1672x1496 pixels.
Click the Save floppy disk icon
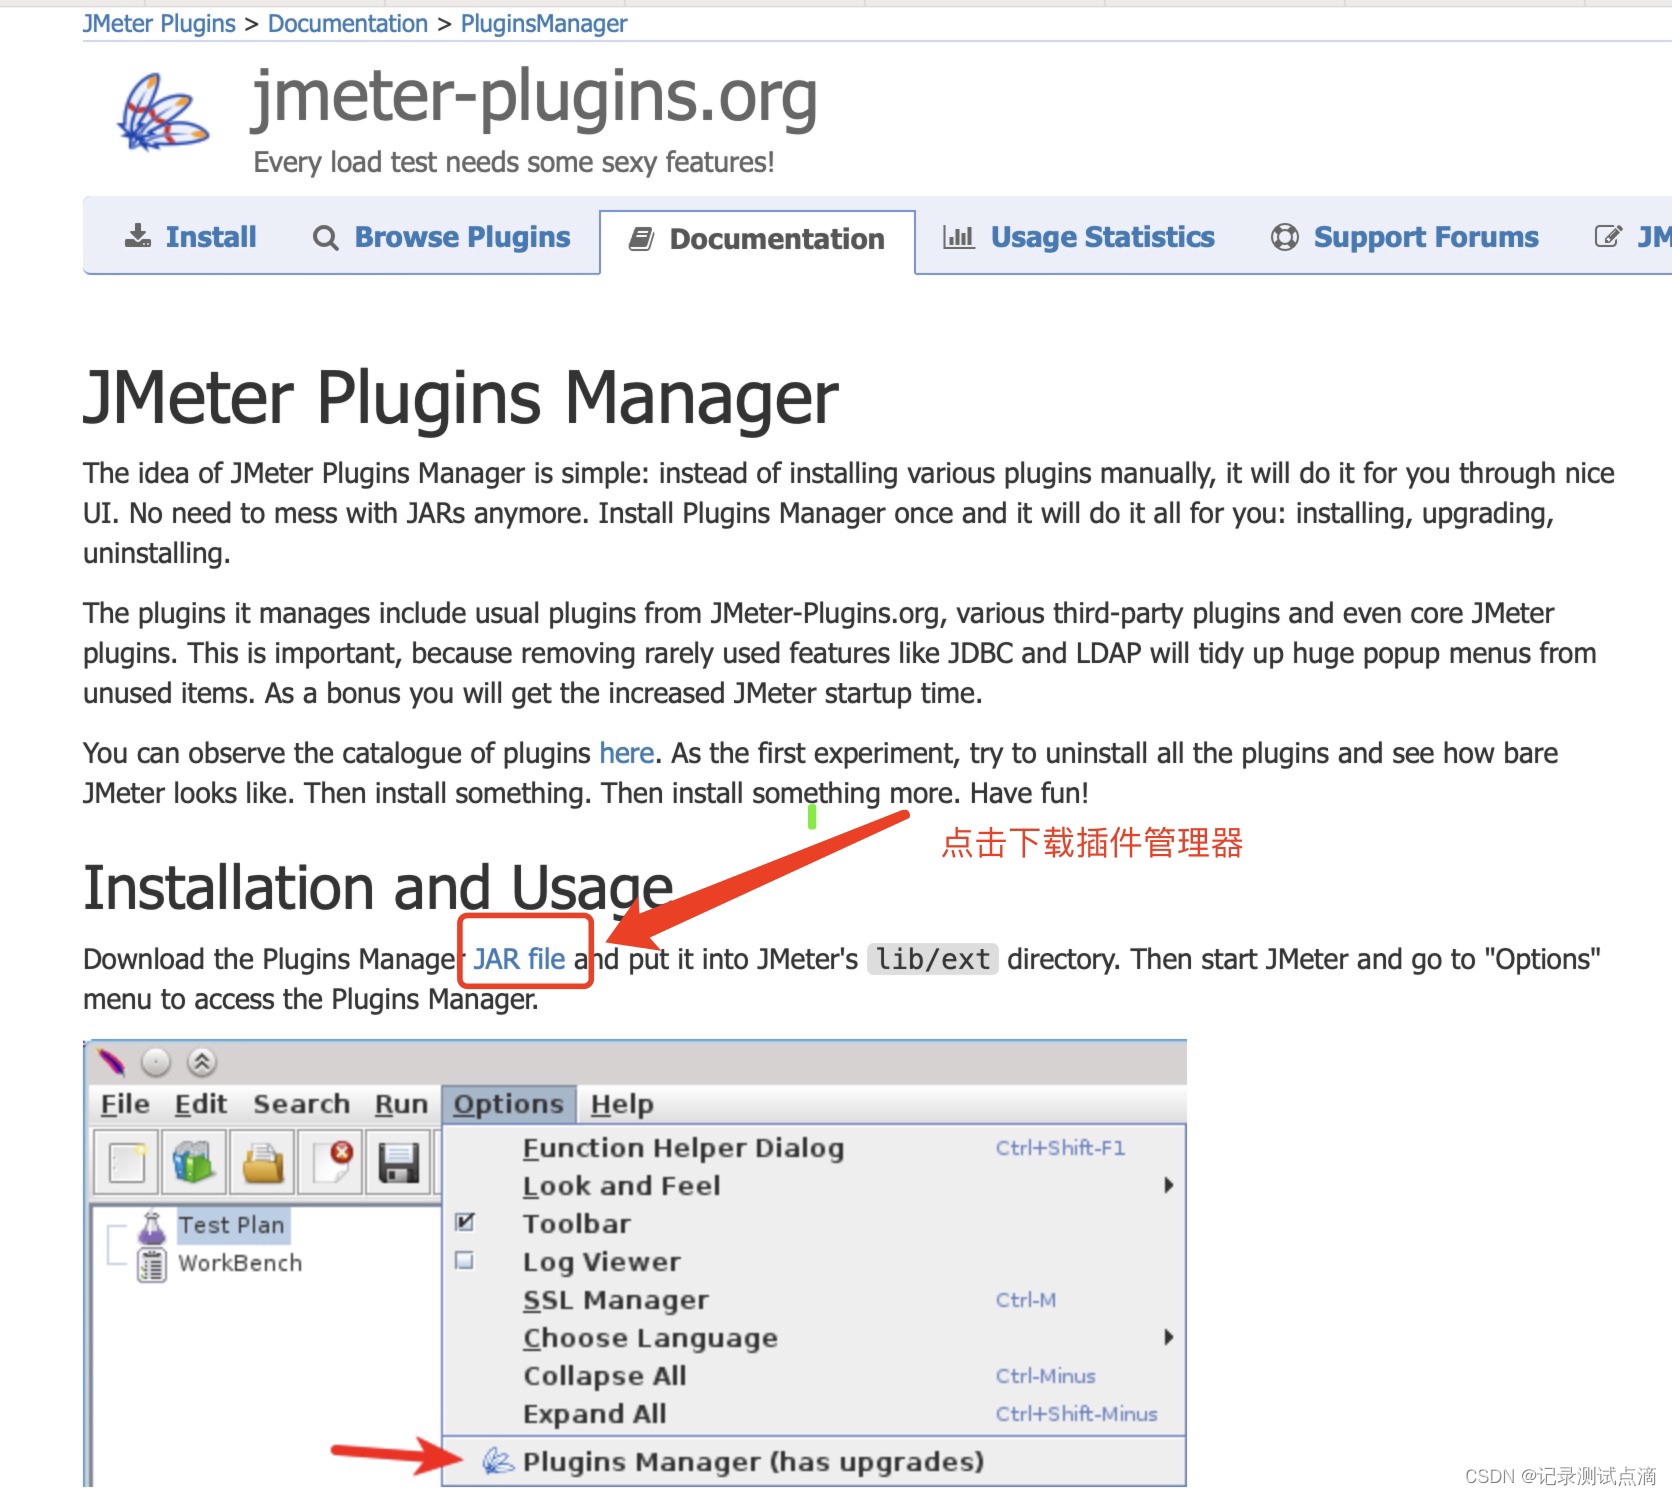pos(399,1160)
